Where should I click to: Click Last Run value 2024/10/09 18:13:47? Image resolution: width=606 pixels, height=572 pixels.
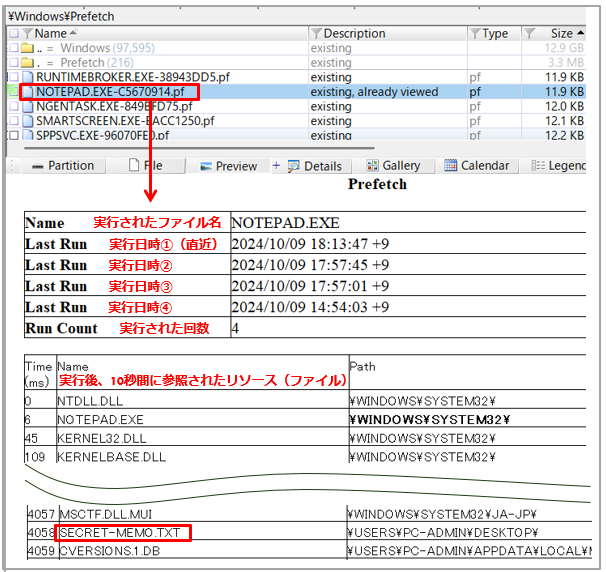[310, 244]
